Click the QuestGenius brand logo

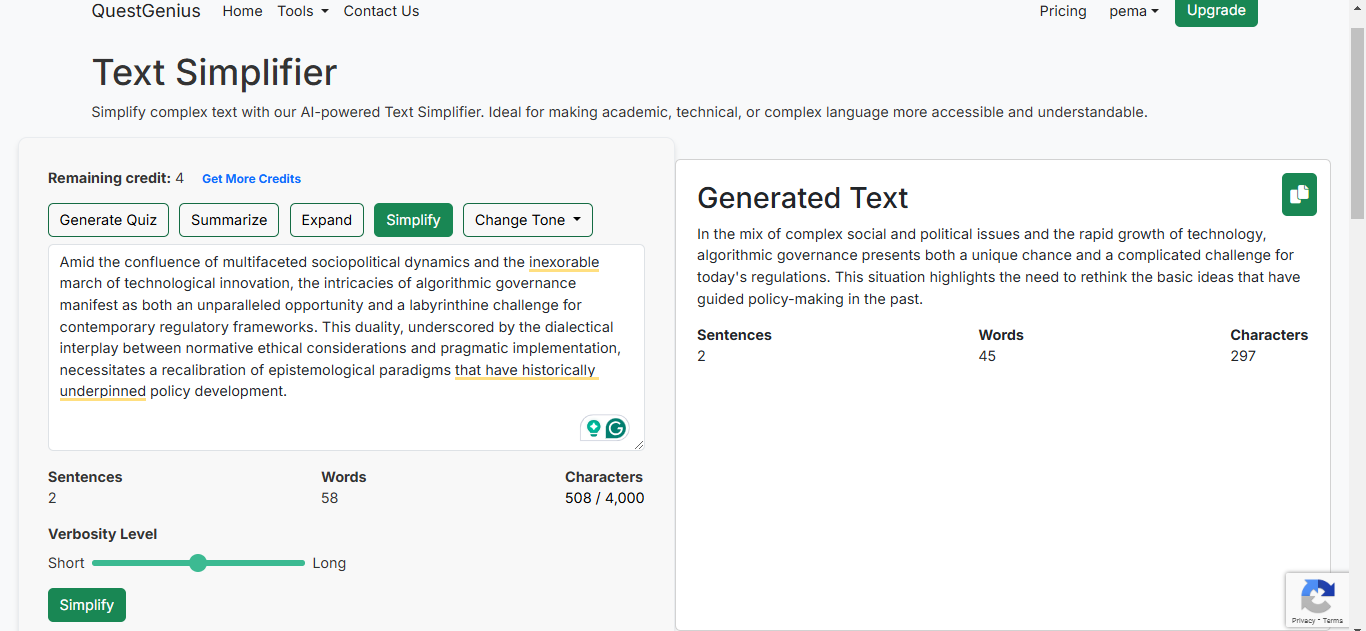(146, 11)
